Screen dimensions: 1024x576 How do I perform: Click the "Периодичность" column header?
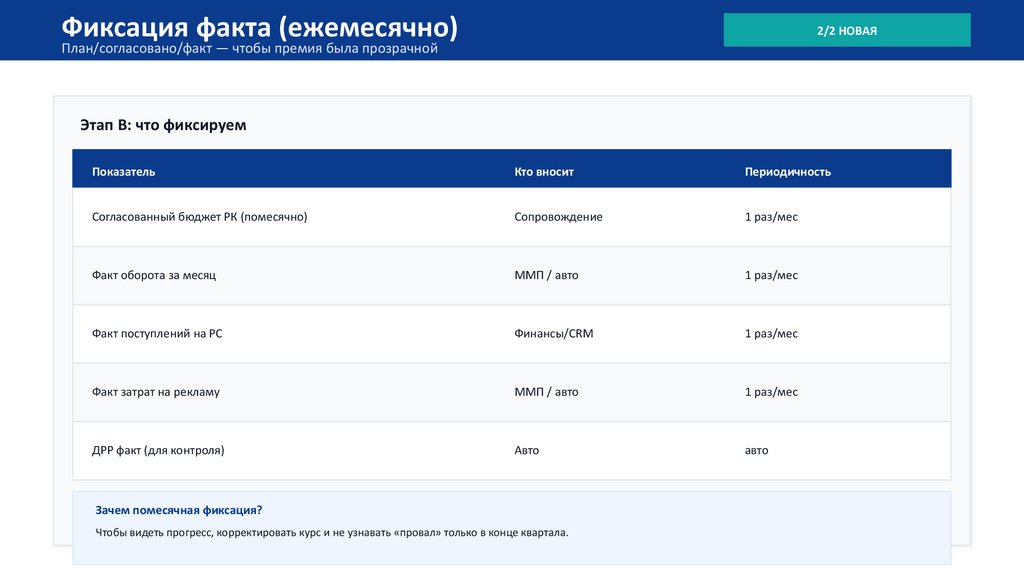[787, 171]
